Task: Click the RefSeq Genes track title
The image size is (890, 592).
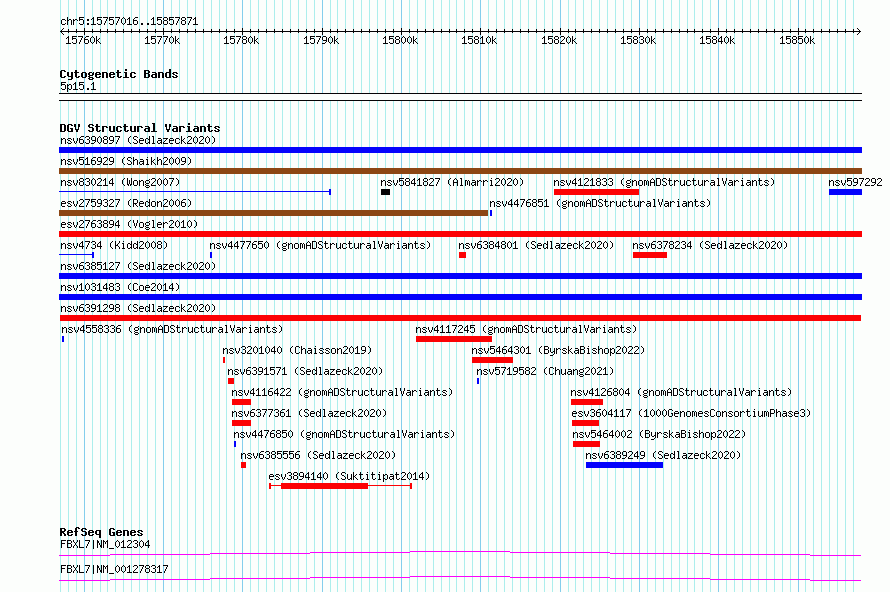Action: point(102,532)
